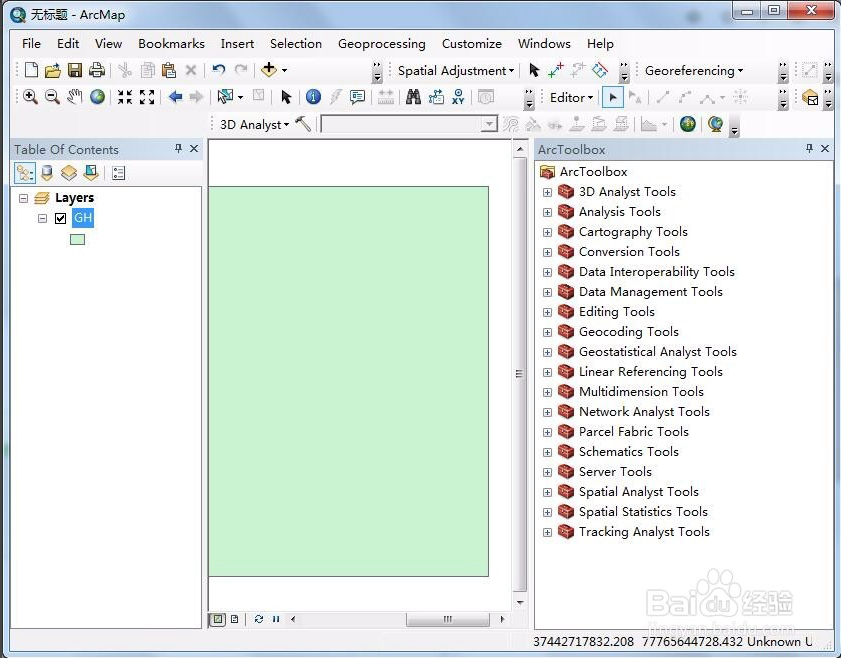Click the Go To XY tool

click(458, 97)
